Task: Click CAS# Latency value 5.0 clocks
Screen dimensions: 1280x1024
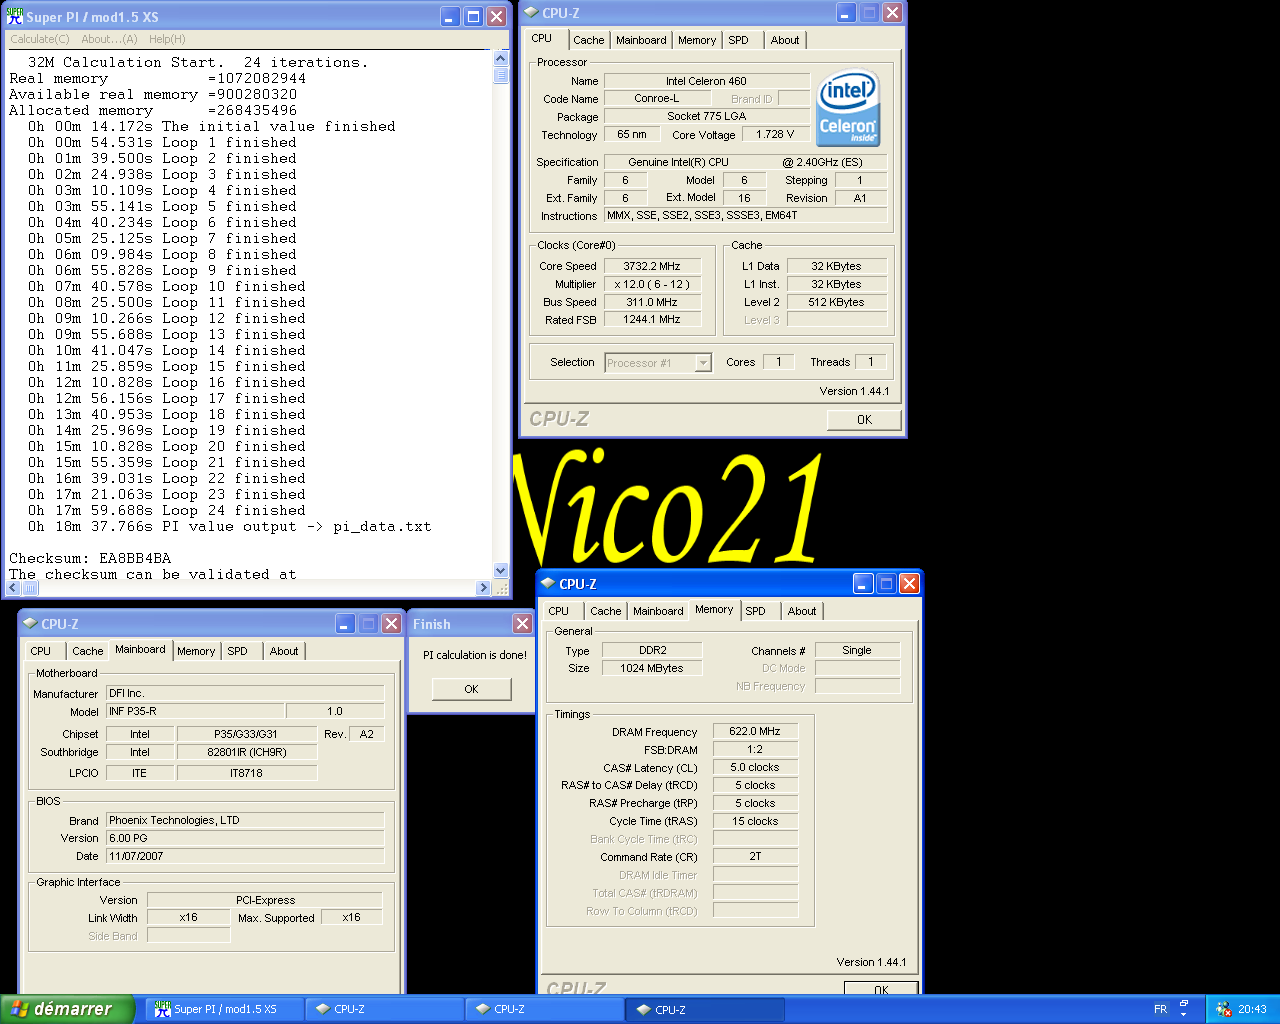Action: (x=755, y=767)
